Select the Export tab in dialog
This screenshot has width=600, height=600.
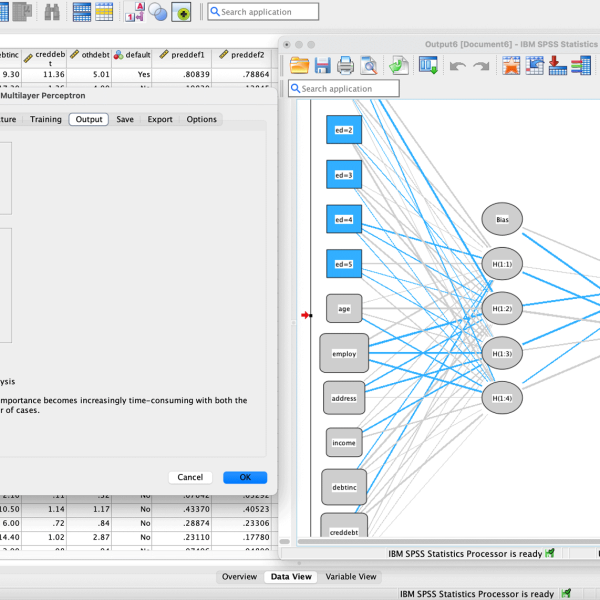(x=160, y=119)
